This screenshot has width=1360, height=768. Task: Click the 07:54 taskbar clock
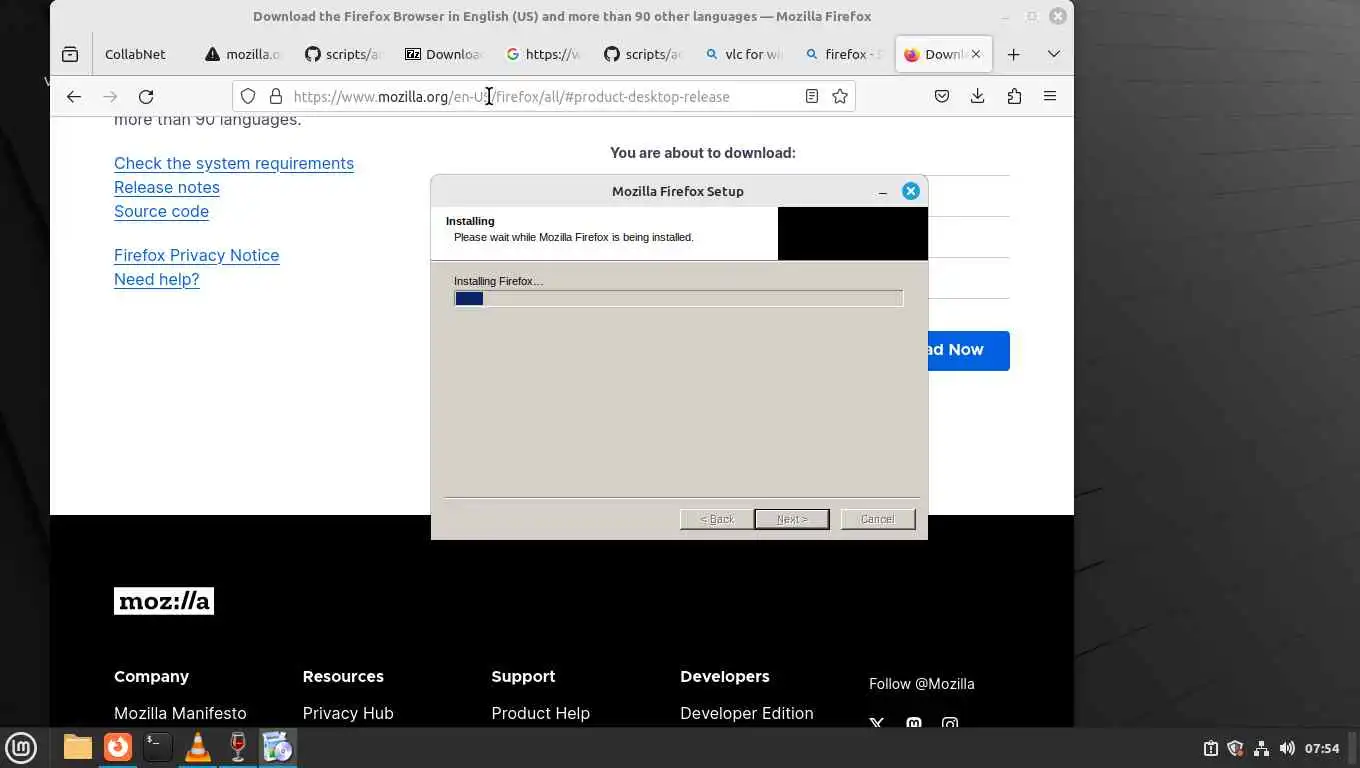1322,748
